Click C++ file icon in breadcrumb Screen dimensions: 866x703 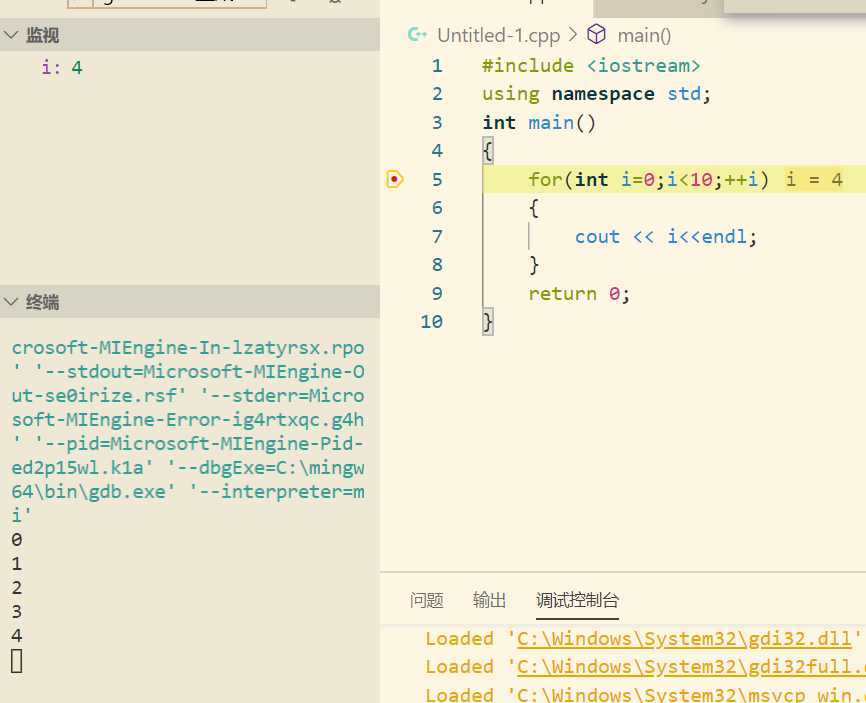click(x=417, y=35)
